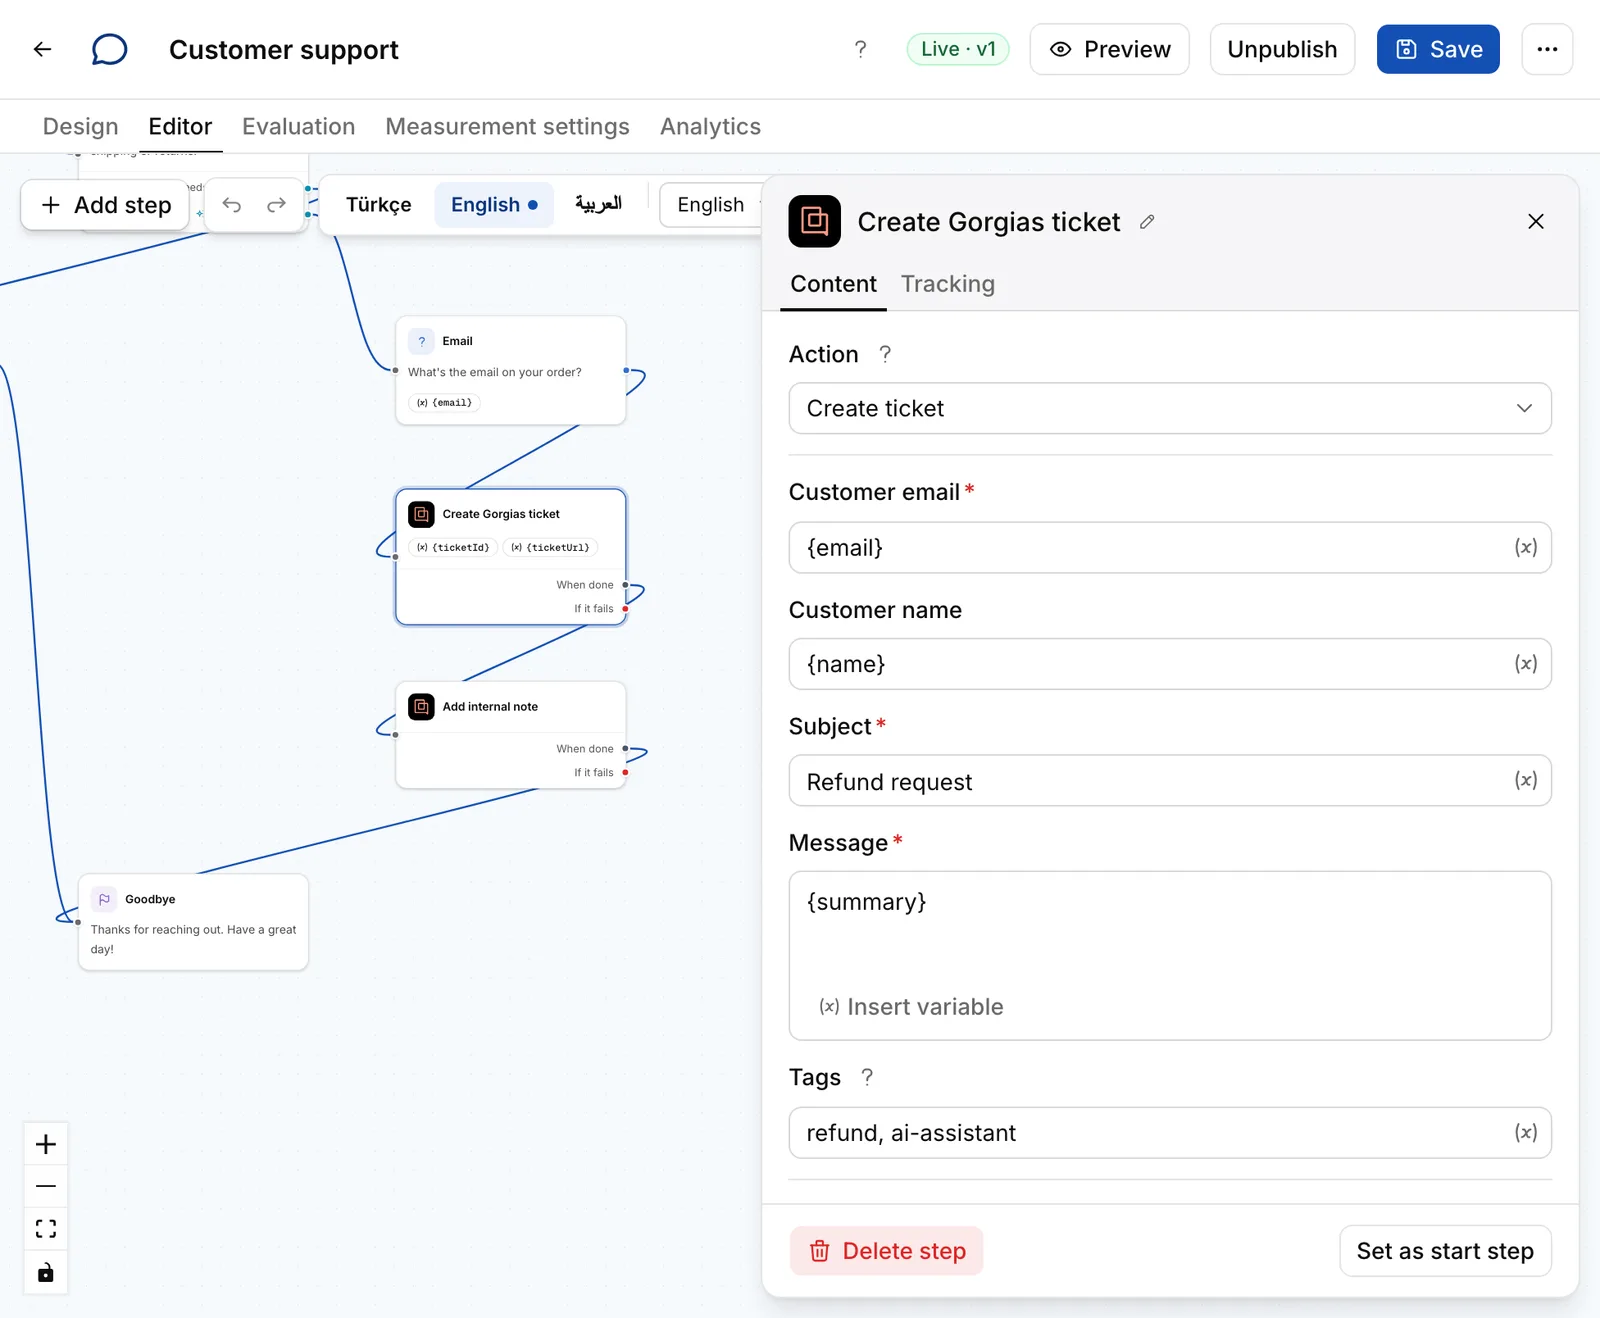Insert variable in Tags field
Screen dimensions: 1600x1318
coord(1525,1132)
